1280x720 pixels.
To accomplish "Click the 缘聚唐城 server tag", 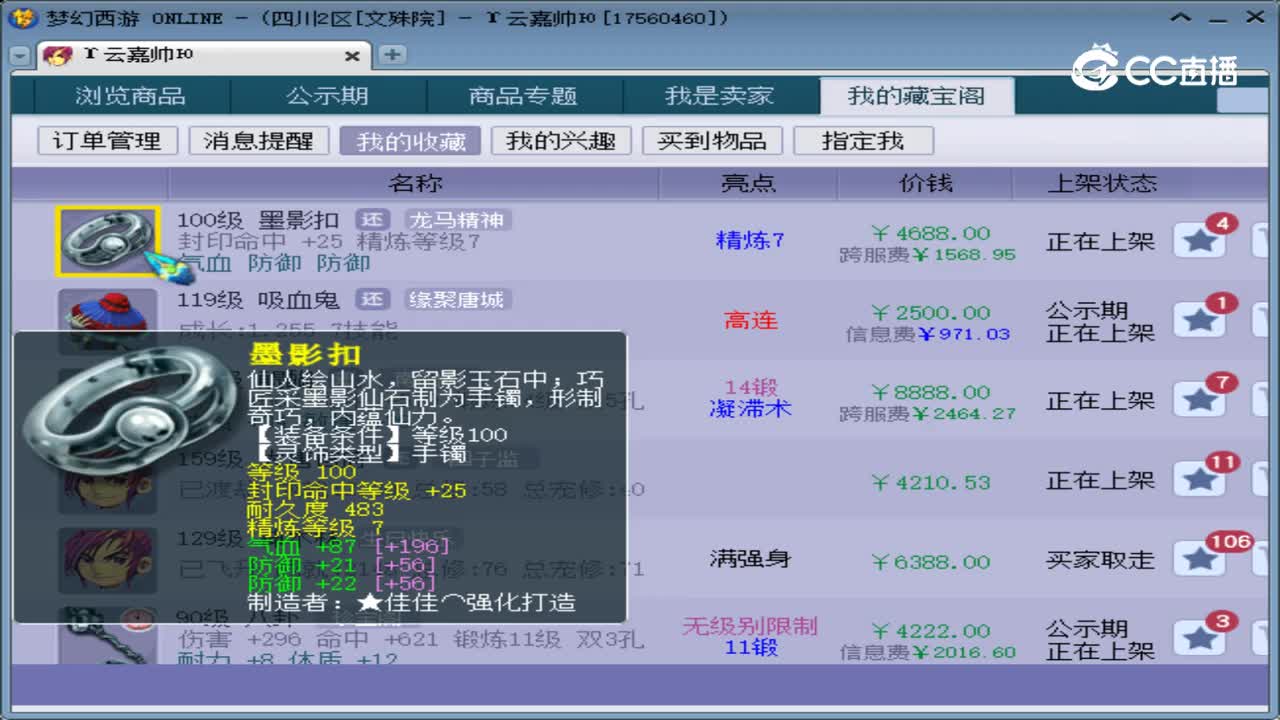I will 459,299.
